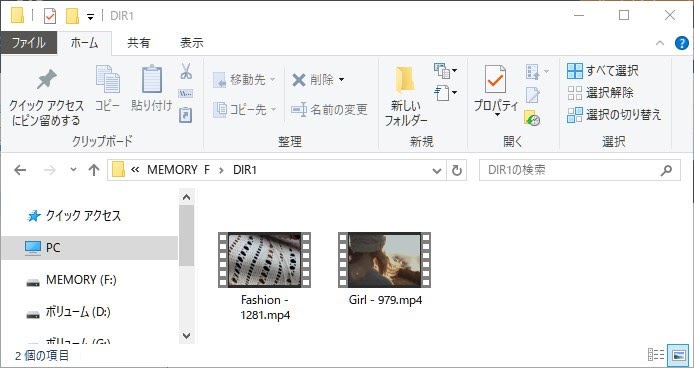The image size is (694, 368).
Task: Click Rename (名前の変更)
Action: point(329,109)
